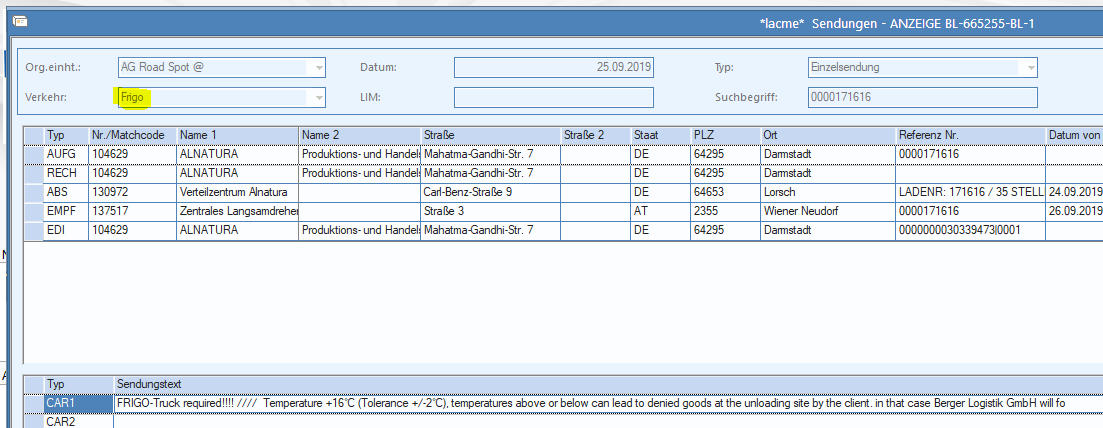Click date 24.09.2019 in the ABS row

pyautogui.click(x=1074, y=192)
